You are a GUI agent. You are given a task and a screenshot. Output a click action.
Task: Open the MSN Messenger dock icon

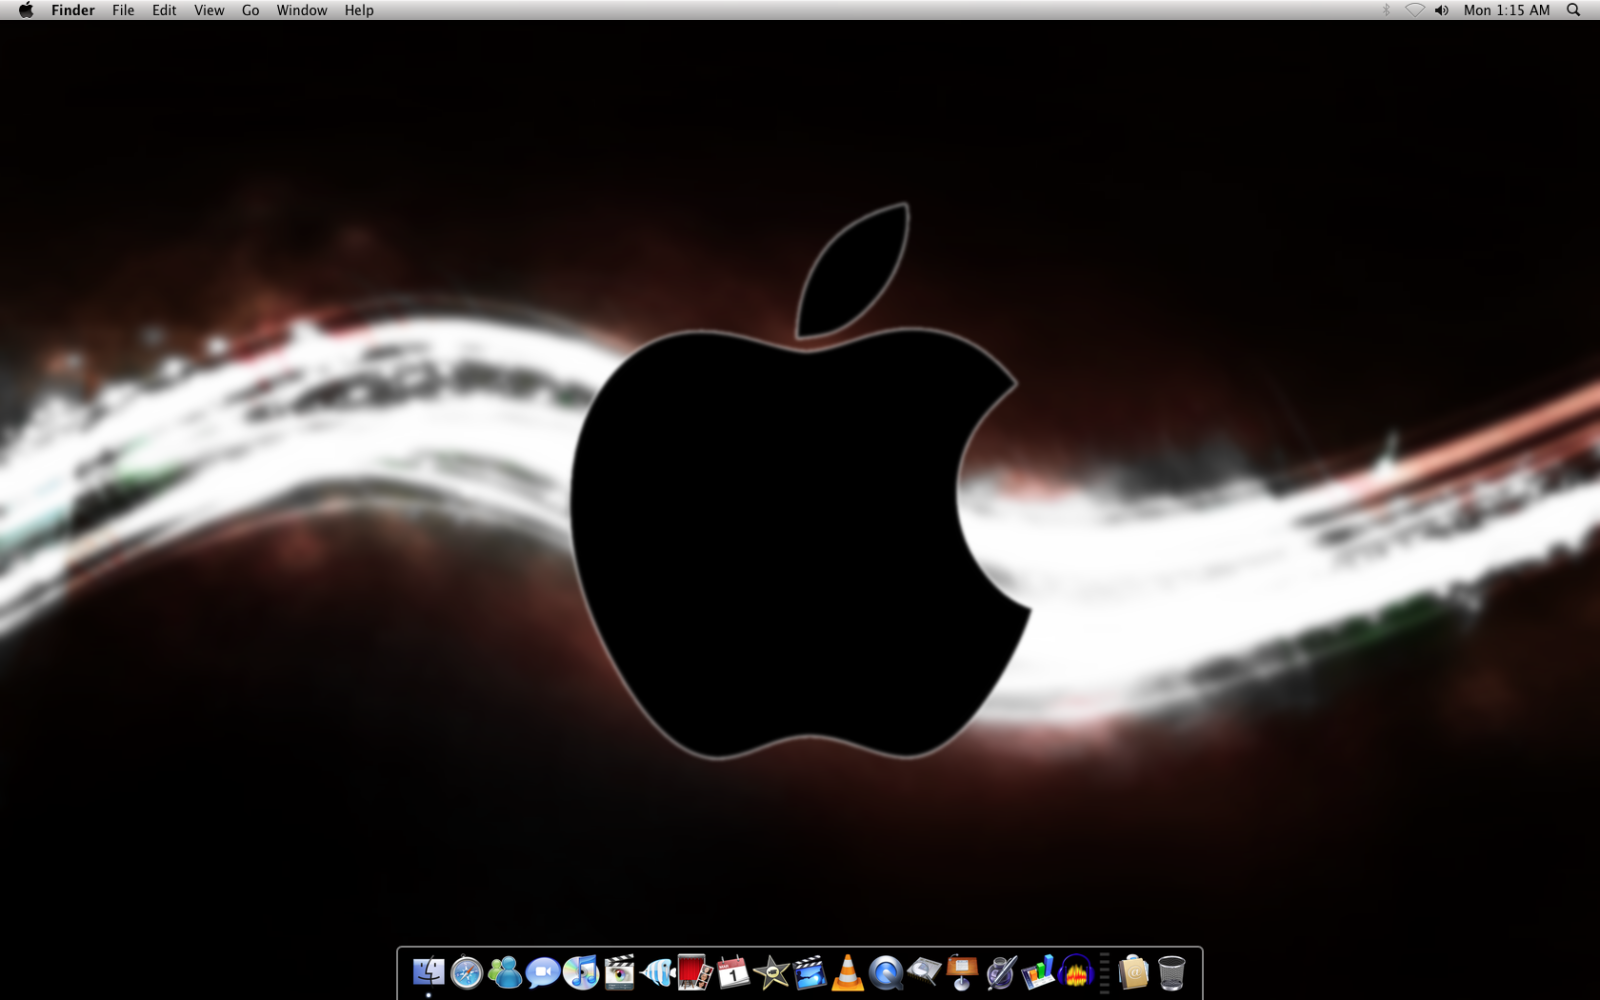click(505, 972)
